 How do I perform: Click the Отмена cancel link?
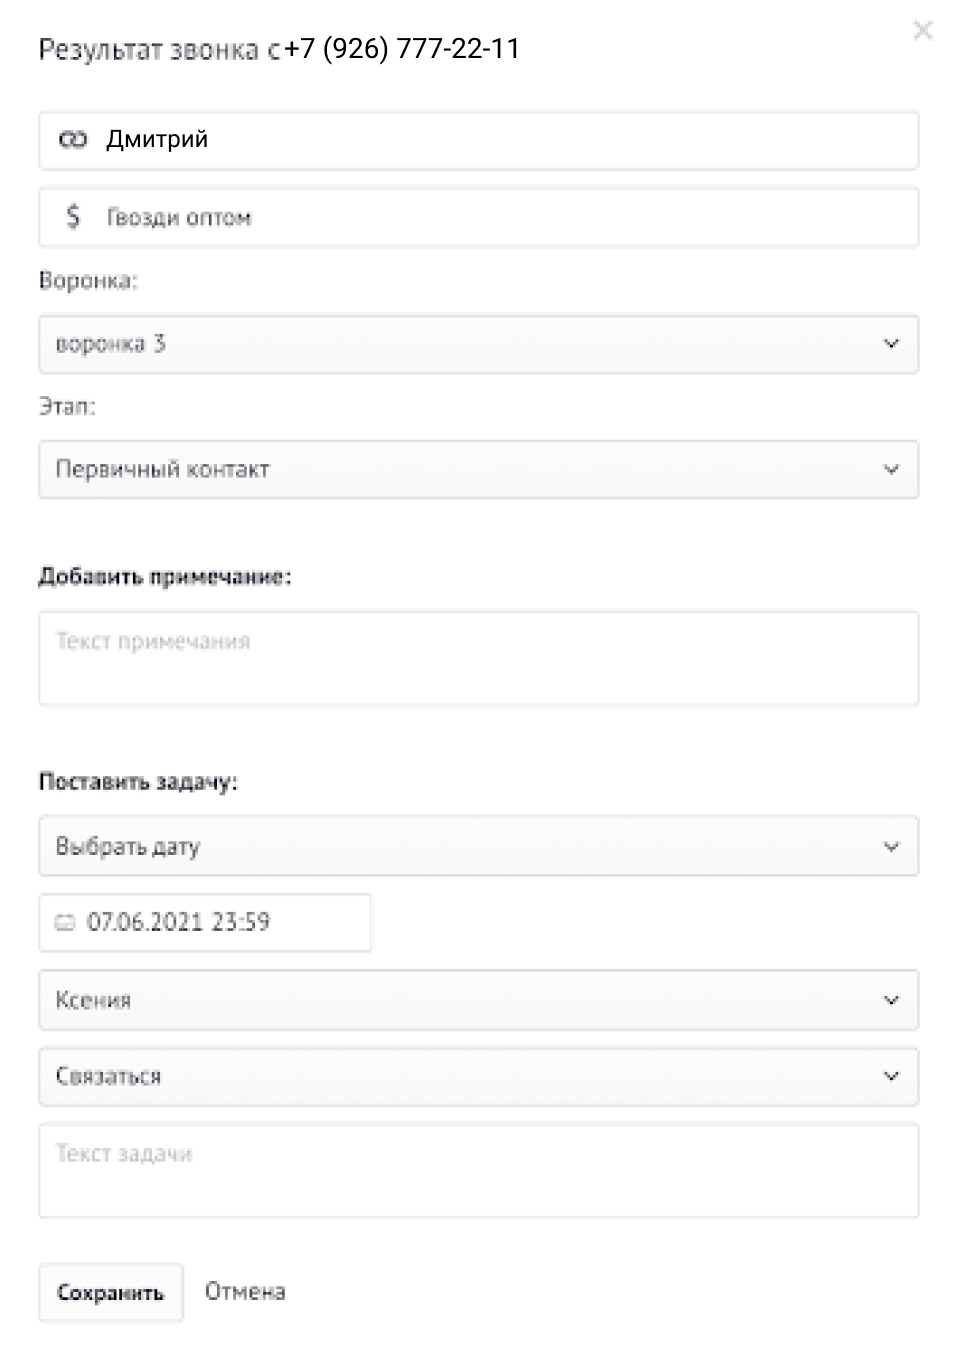(x=245, y=1292)
